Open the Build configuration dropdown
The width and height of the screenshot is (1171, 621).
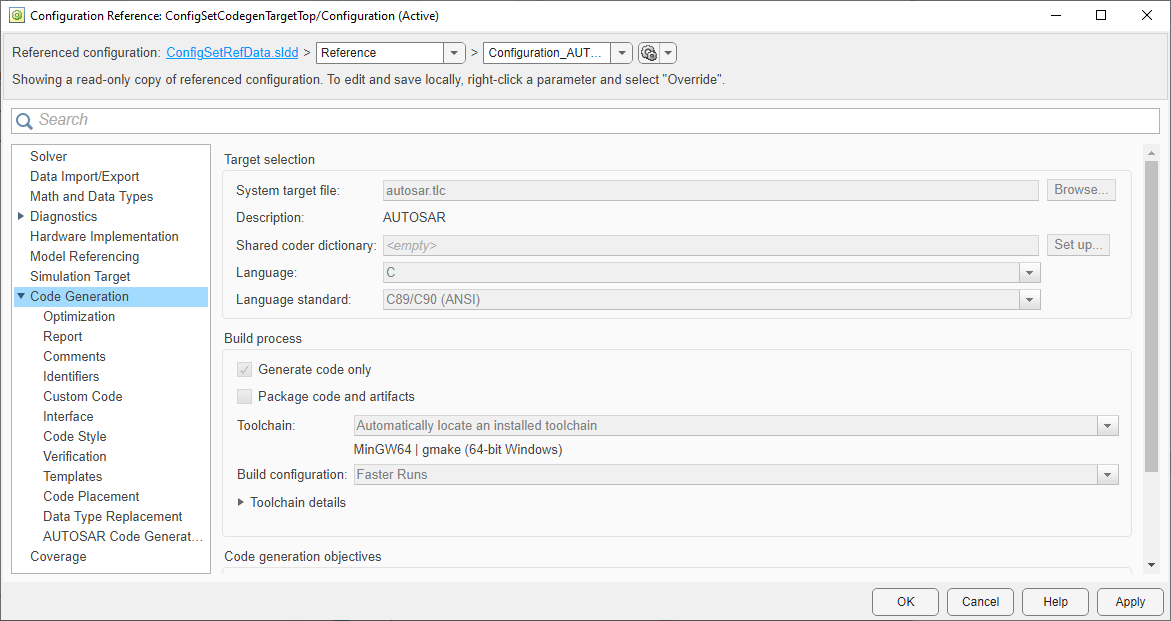click(1107, 475)
